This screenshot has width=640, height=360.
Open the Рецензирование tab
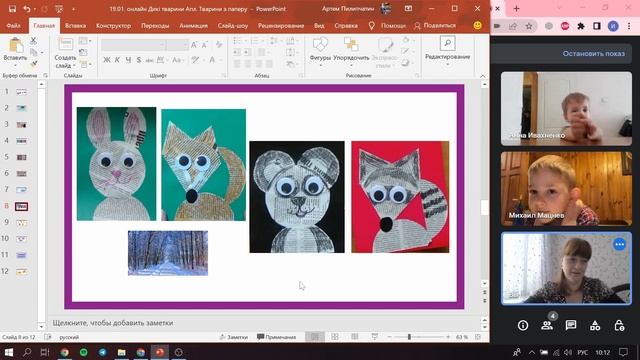click(x=281, y=25)
